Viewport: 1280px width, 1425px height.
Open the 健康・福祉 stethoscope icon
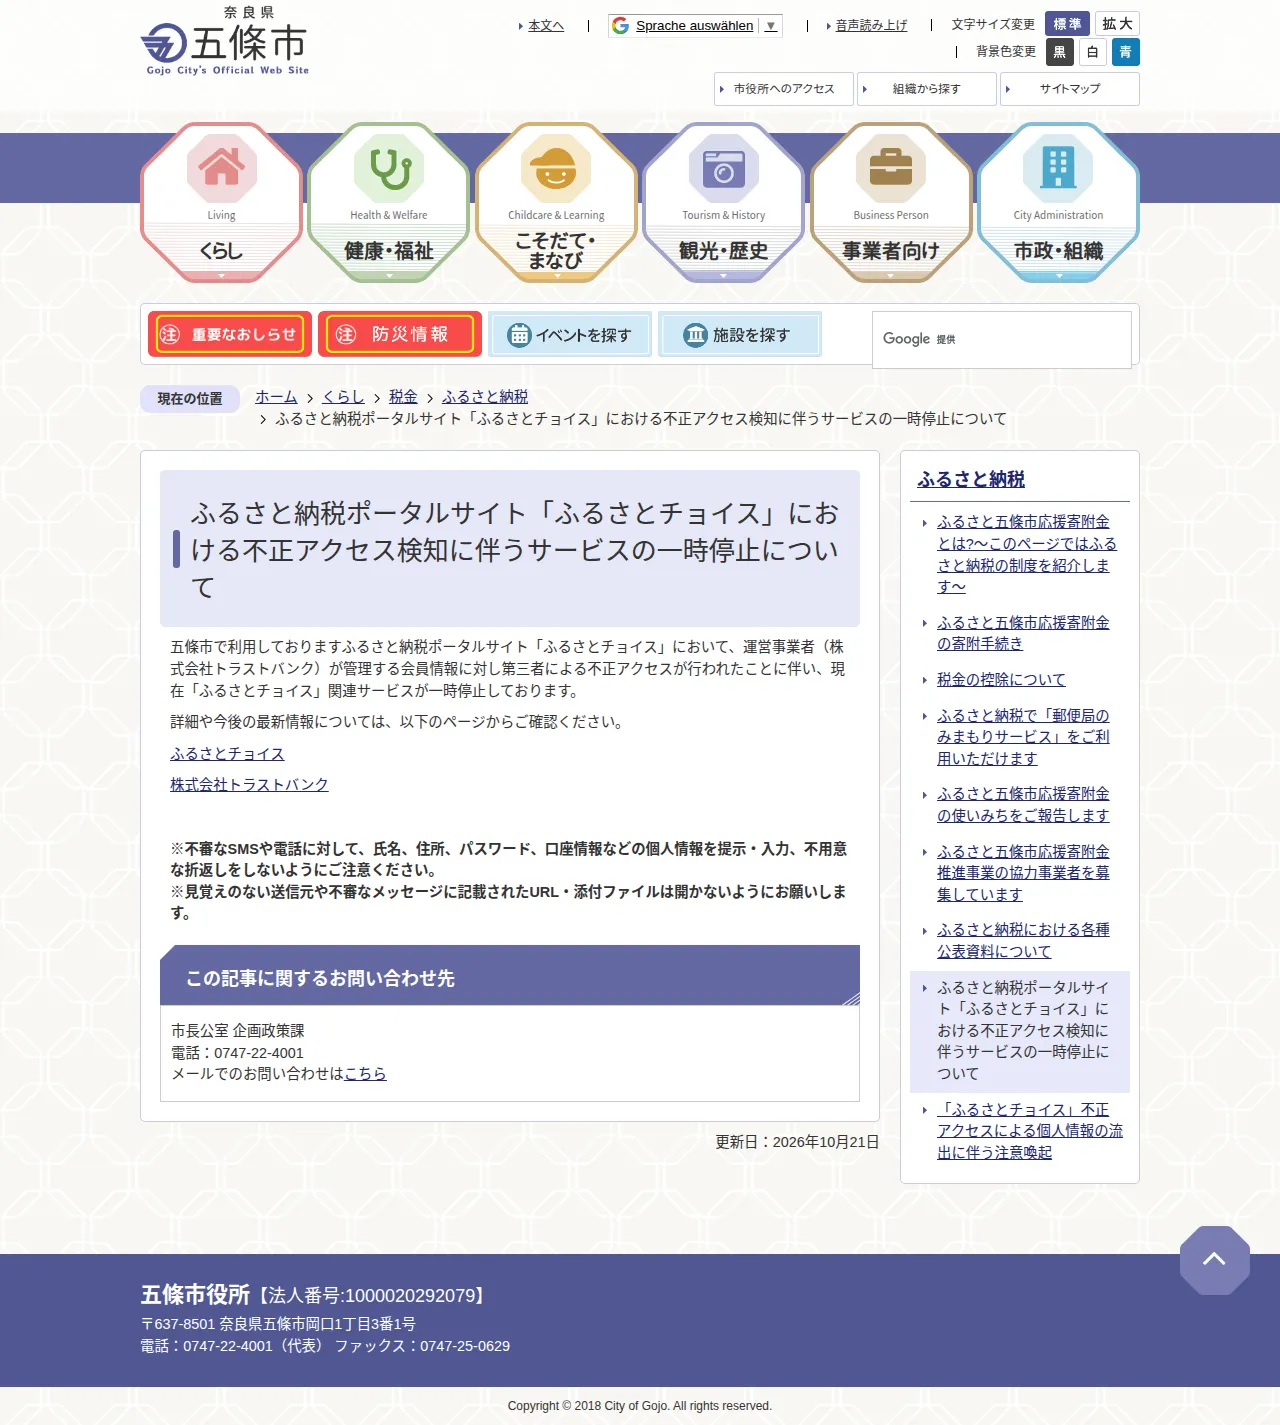click(389, 168)
